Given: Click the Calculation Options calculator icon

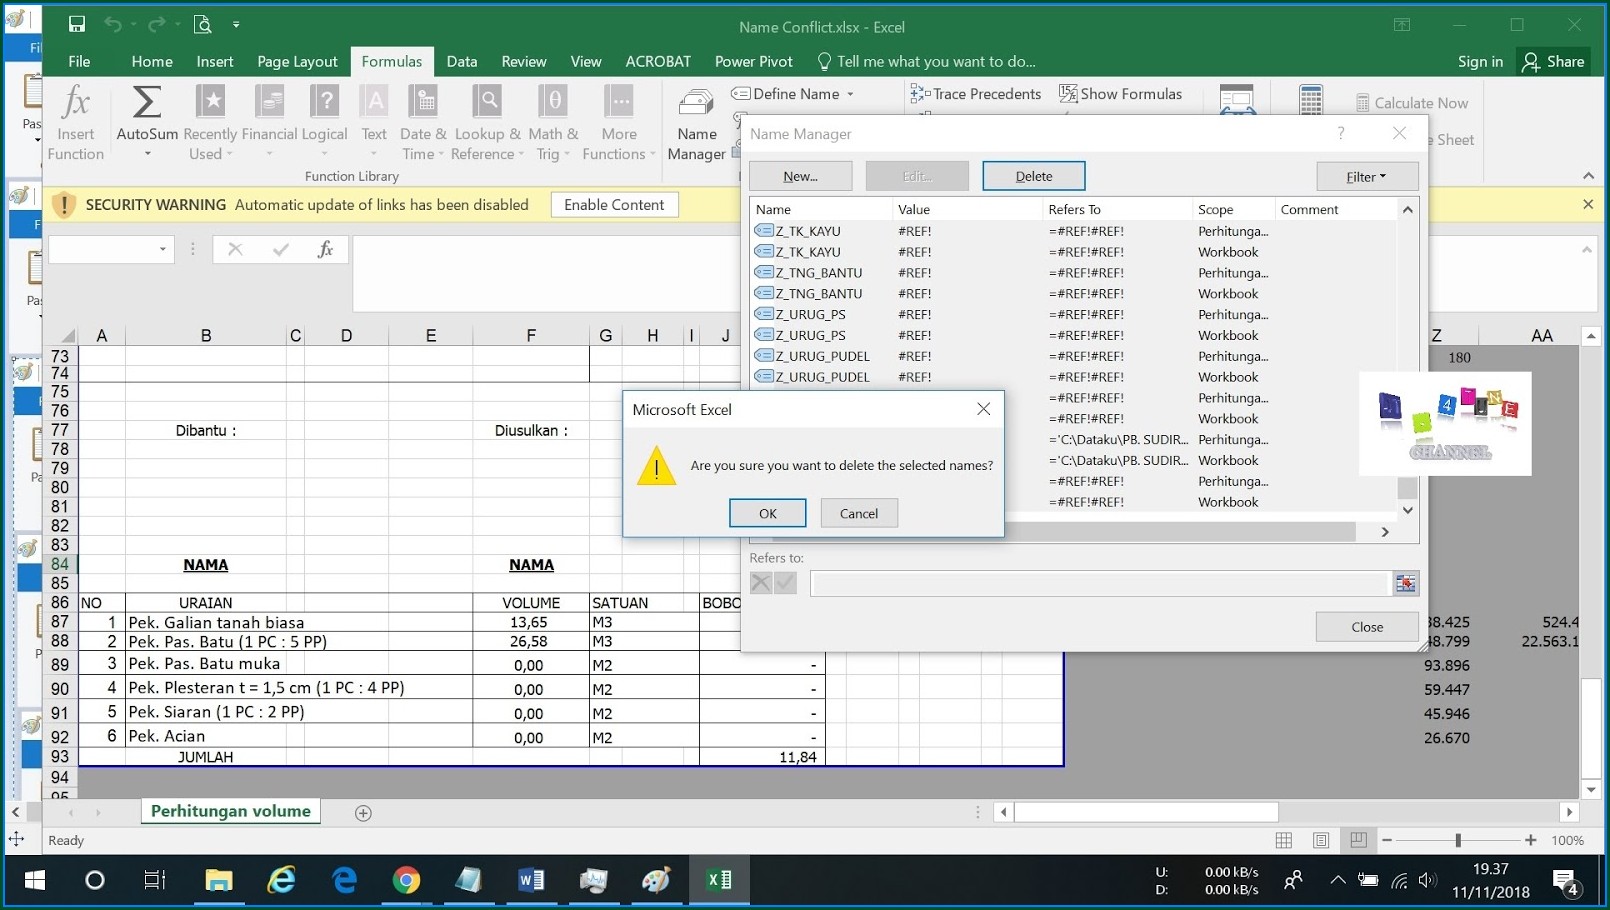Looking at the screenshot, I should click(x=1311, y=100).
